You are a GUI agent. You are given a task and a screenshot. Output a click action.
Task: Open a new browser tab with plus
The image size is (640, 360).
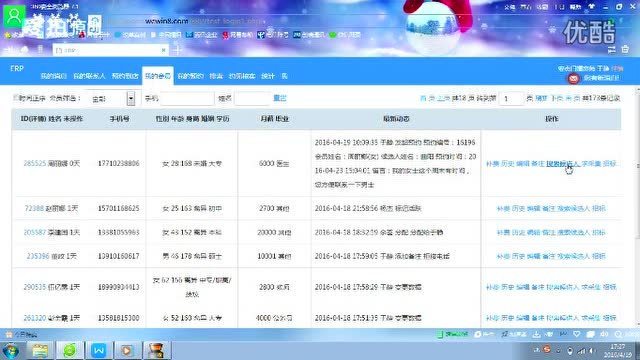tap(177, 50)
